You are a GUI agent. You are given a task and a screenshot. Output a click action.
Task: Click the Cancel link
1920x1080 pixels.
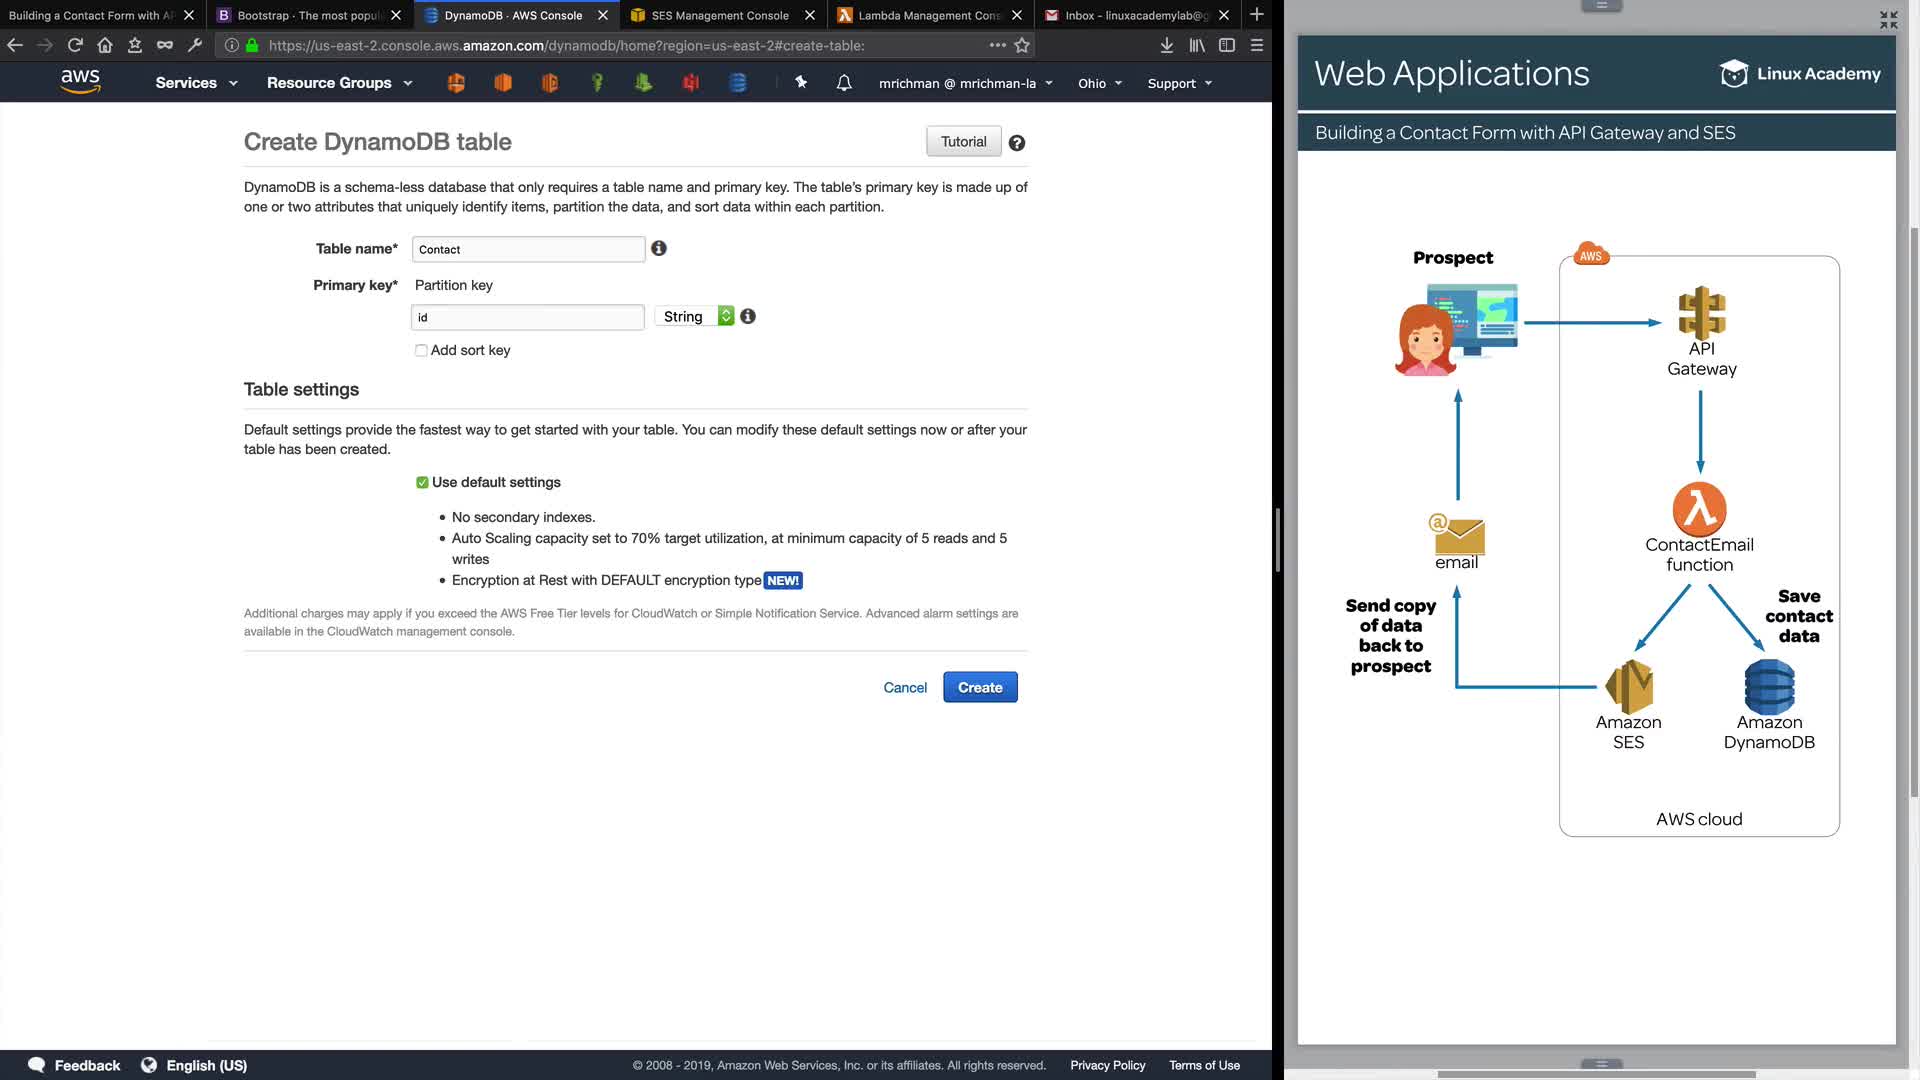click(x=905, y=687)
